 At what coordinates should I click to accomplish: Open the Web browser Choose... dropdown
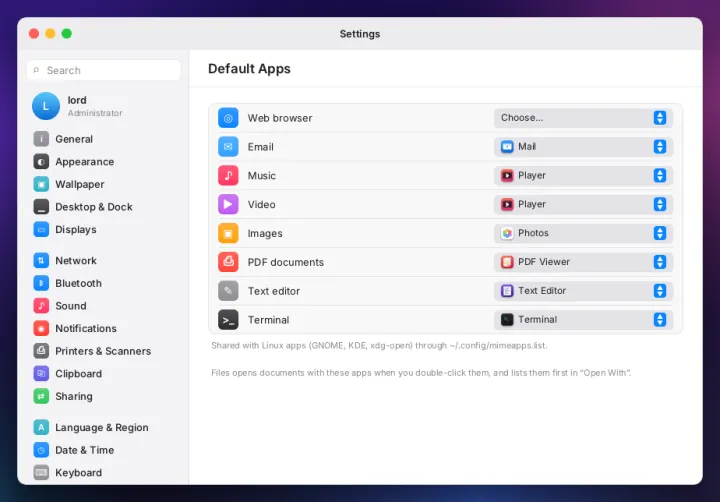(x=583, y=118)
